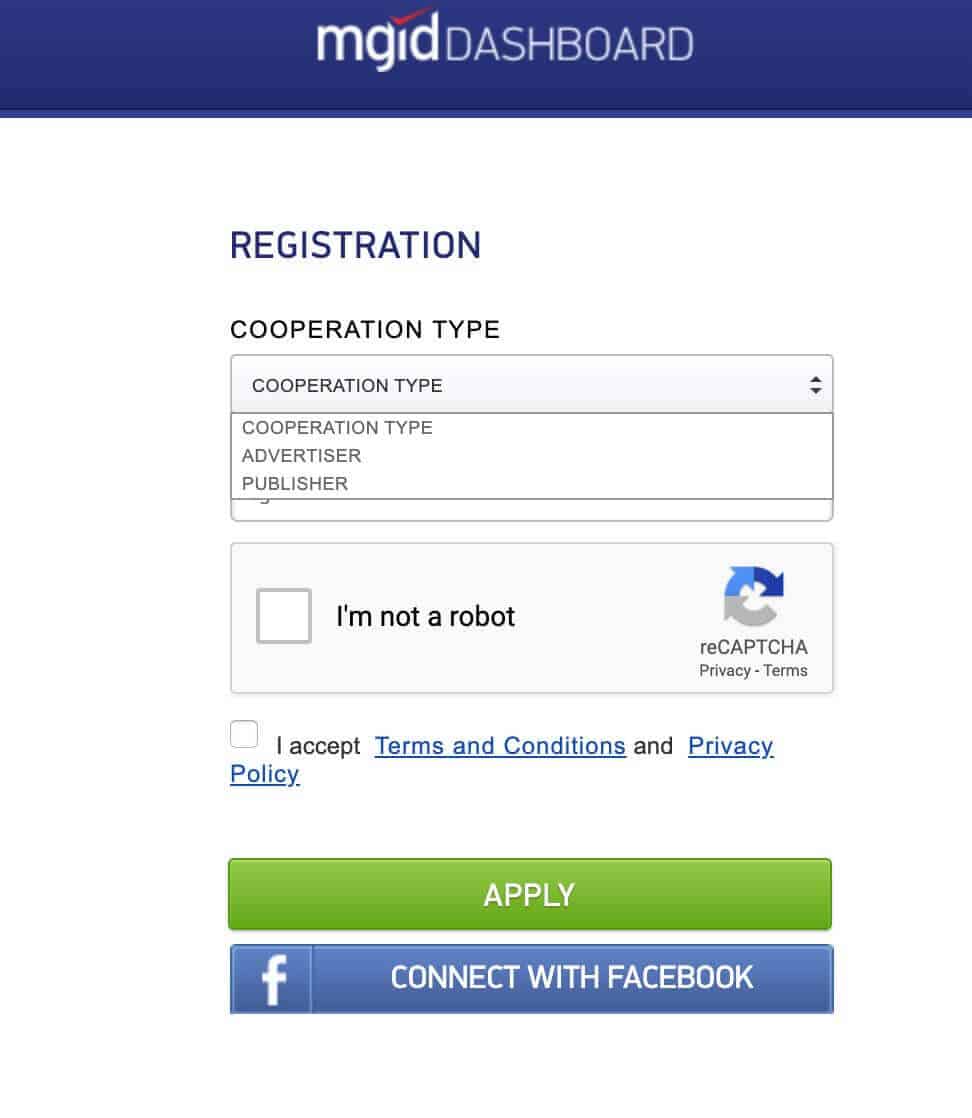
Task: Open the Terms and Conditions link
Action: tap(500, 746)
